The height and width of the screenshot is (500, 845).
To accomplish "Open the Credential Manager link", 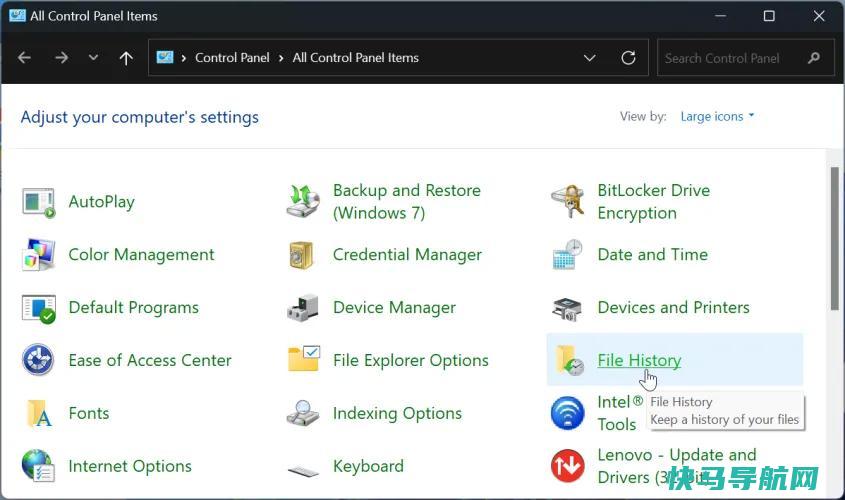I will tap(407, 254).
